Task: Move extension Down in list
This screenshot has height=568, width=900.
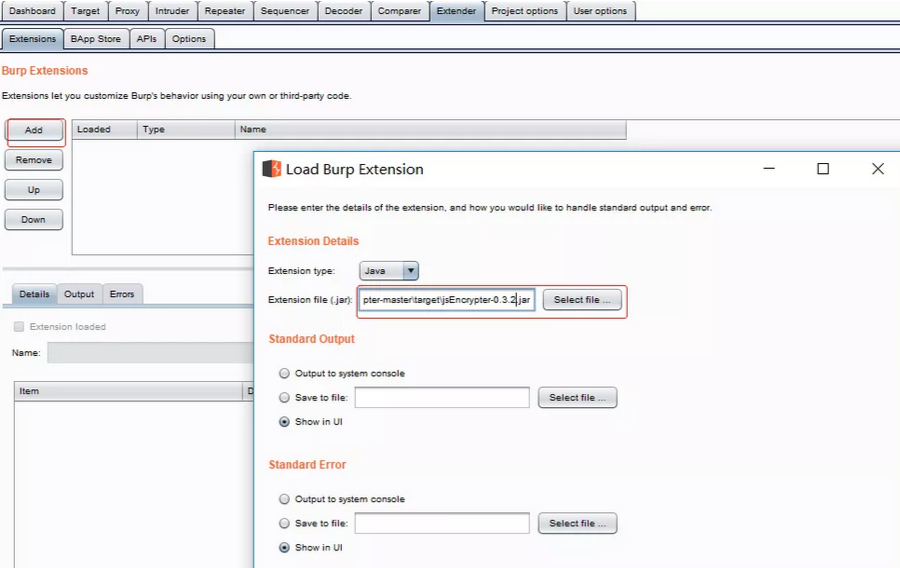Action: click(34, 220)
